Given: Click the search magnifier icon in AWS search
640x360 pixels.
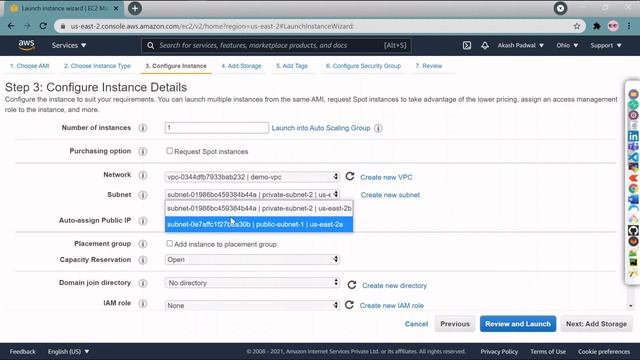Looking at the screenshot, I should point(150,45).
